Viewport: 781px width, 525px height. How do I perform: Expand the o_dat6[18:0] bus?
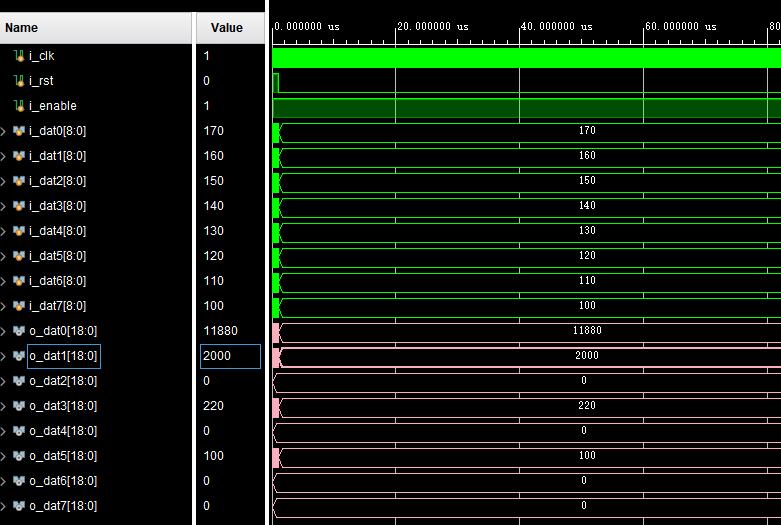tap(3, 481)
